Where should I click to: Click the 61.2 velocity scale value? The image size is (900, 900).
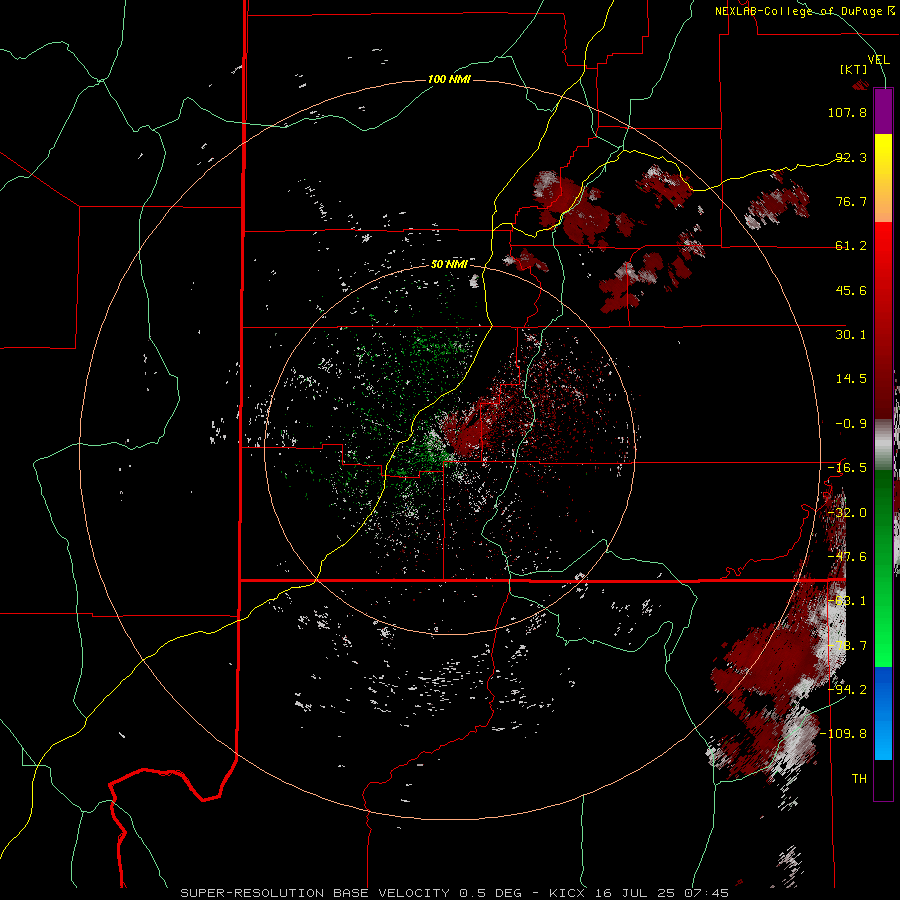click(x=851, y=246)
